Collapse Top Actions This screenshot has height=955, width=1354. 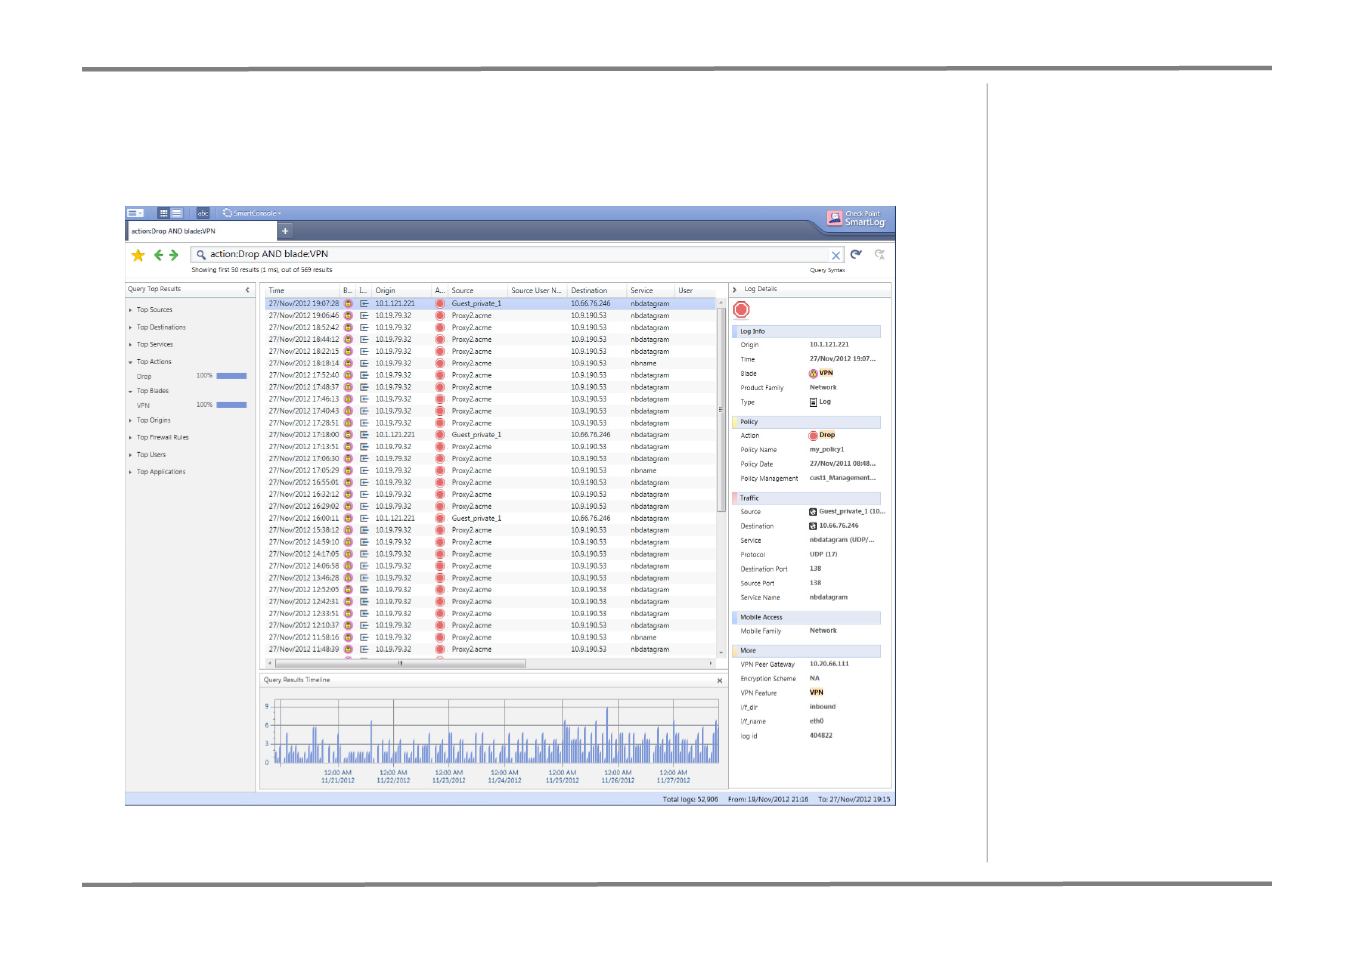[x=131, y=362]
